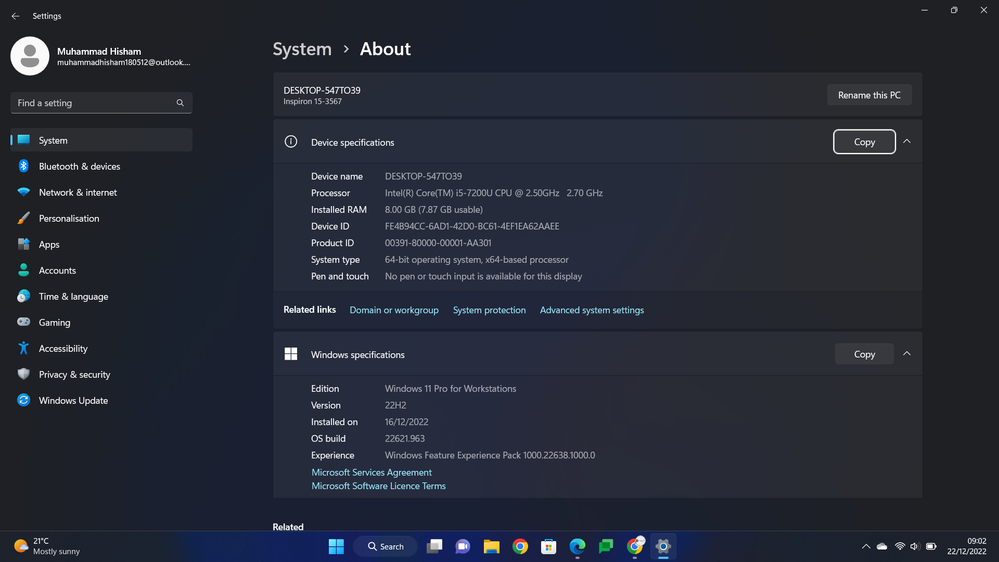Viewport: 999px width, 562px height.
Task: Click the volume speaker tray icon
Action: pyautogui.click(x=915, y=547)
